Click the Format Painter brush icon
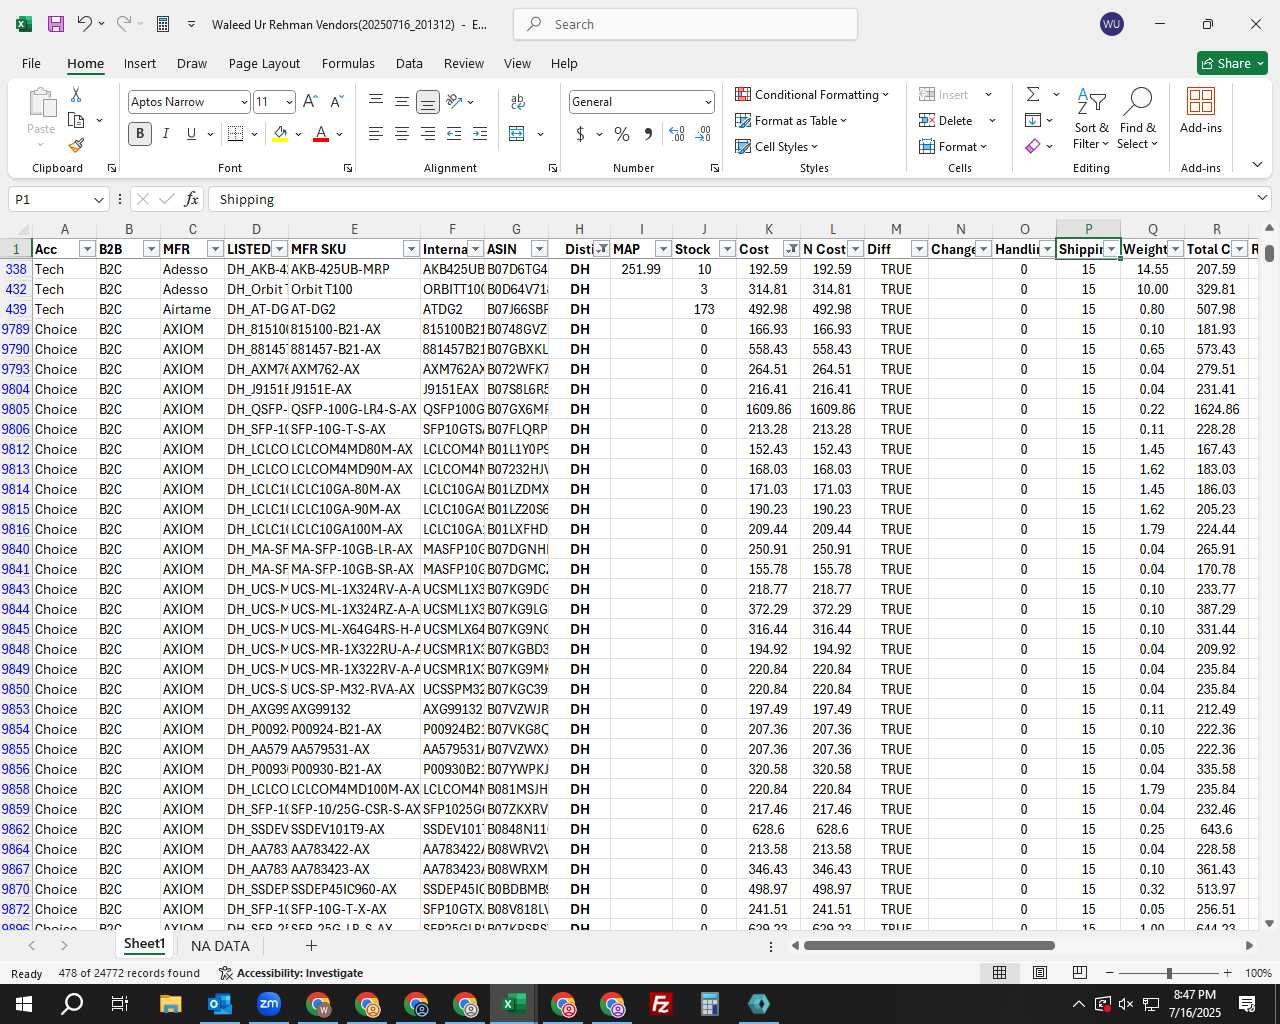Viewport: 1280px width, 1024px height. click(x=76, y=145)
